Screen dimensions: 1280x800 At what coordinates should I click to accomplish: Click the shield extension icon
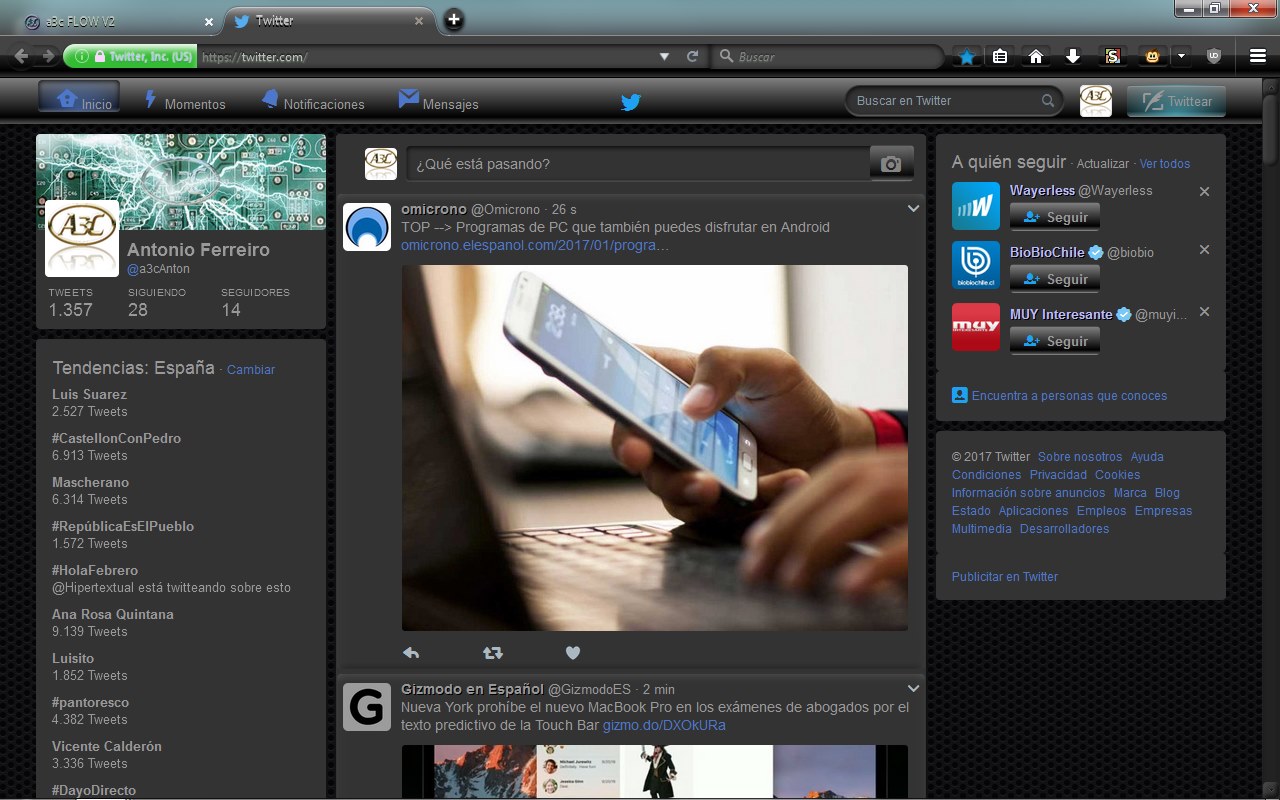[x=1214, y=57]
